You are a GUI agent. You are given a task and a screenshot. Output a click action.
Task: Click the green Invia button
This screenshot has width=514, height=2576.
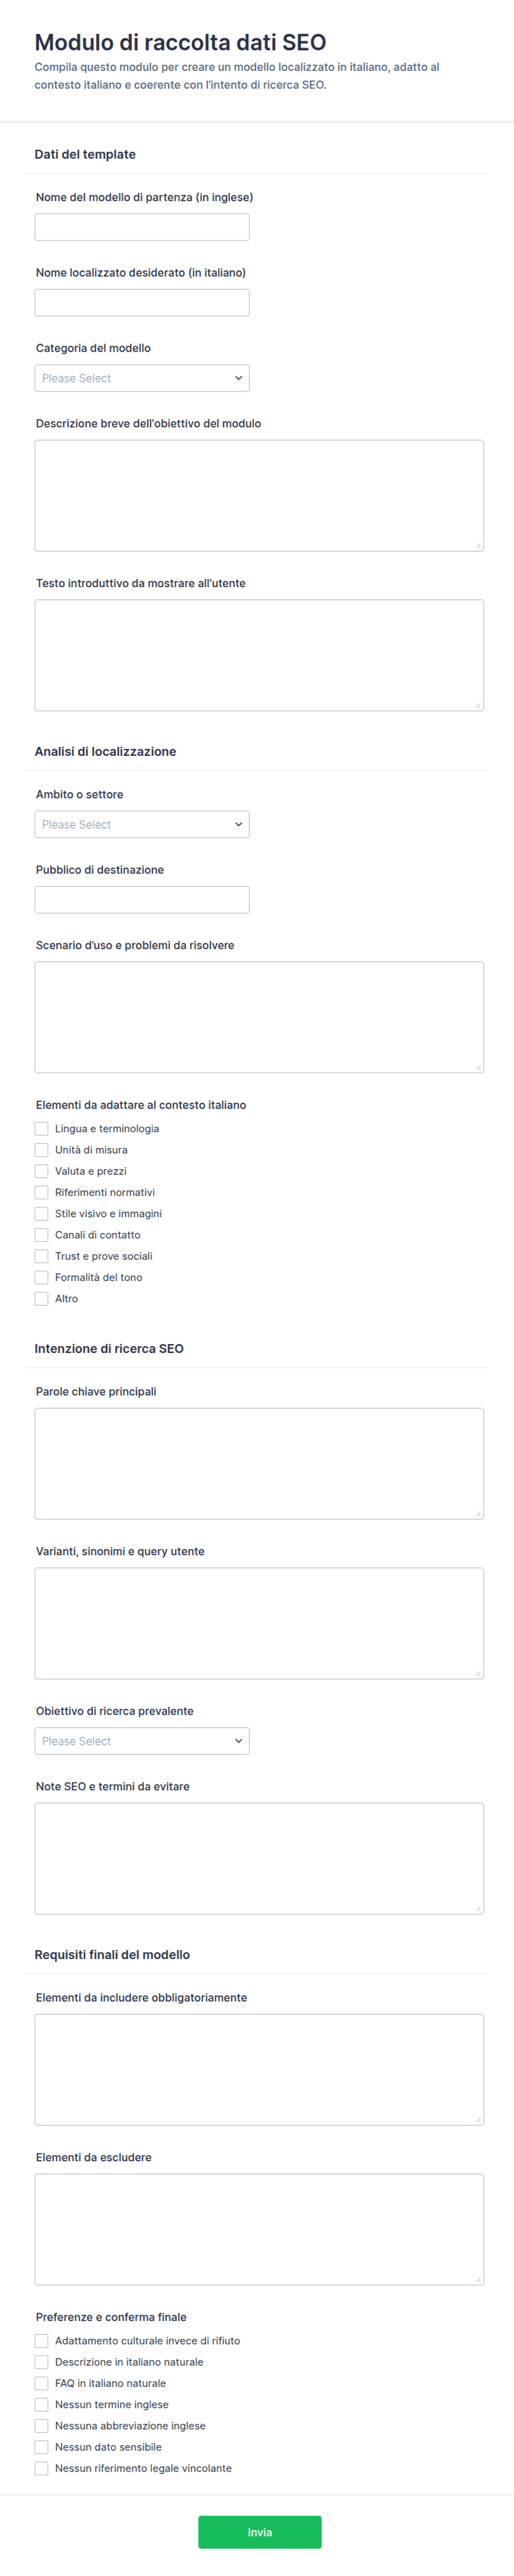click(x=260, y=2532)
